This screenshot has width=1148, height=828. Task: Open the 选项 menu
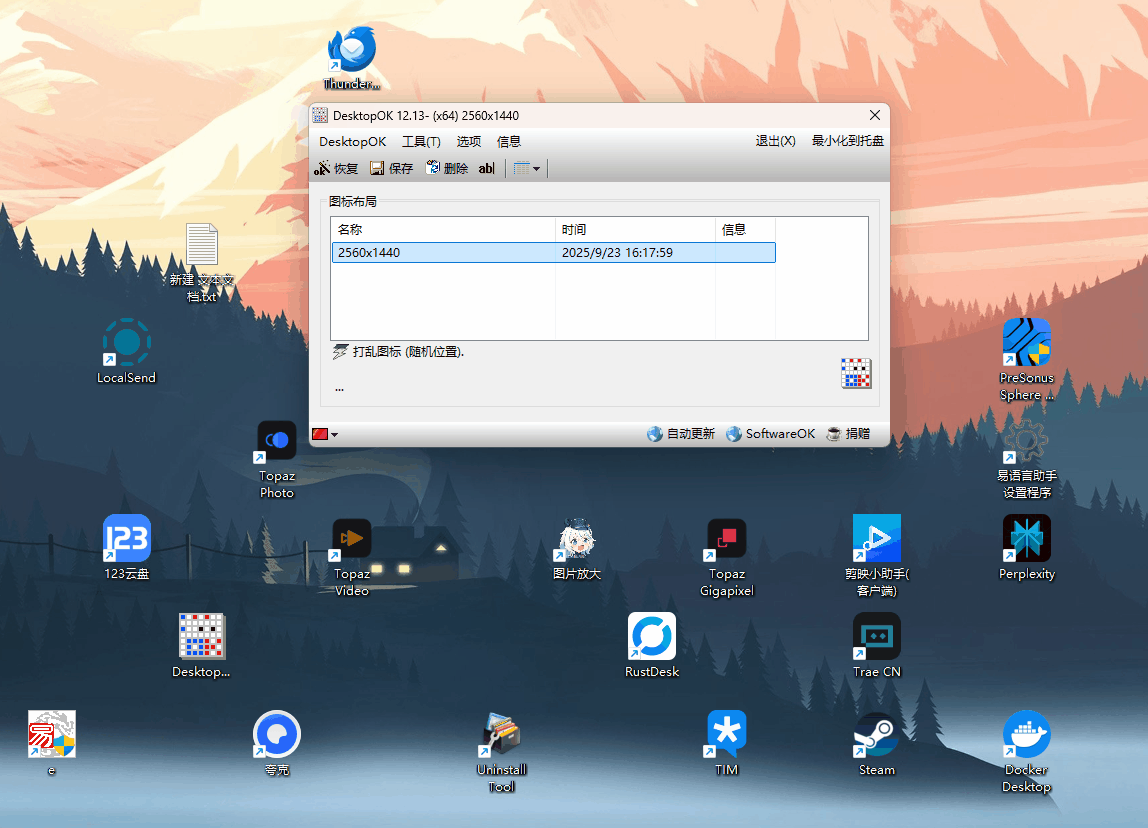pos(468,141)
